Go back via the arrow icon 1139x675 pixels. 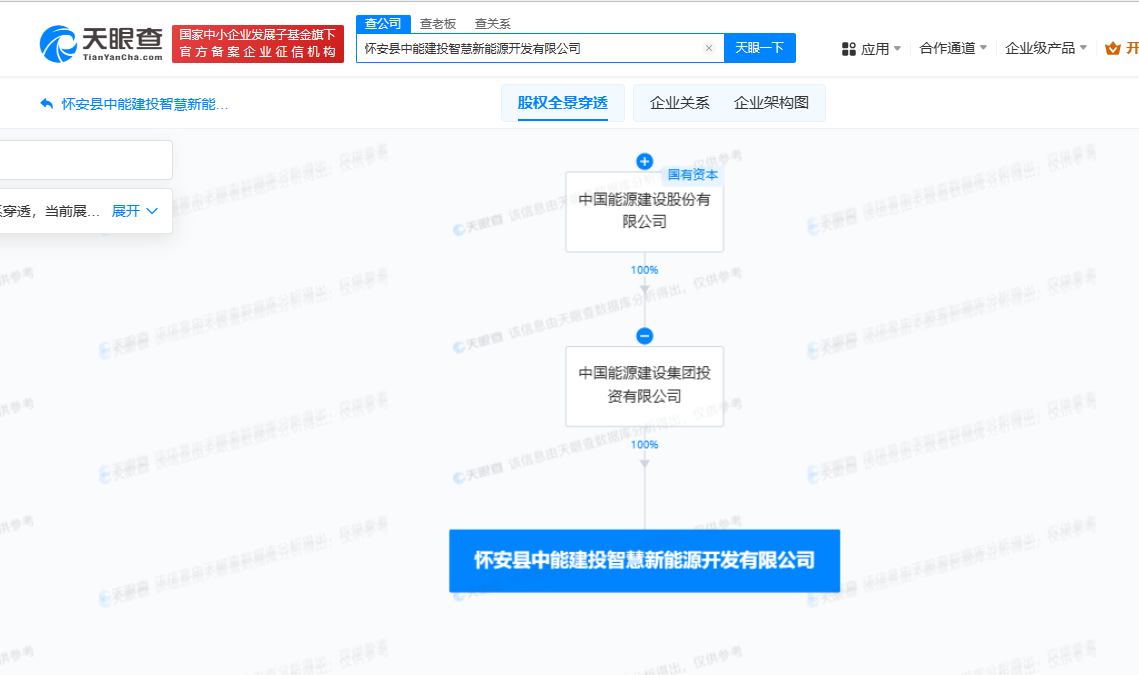(46, 104)
